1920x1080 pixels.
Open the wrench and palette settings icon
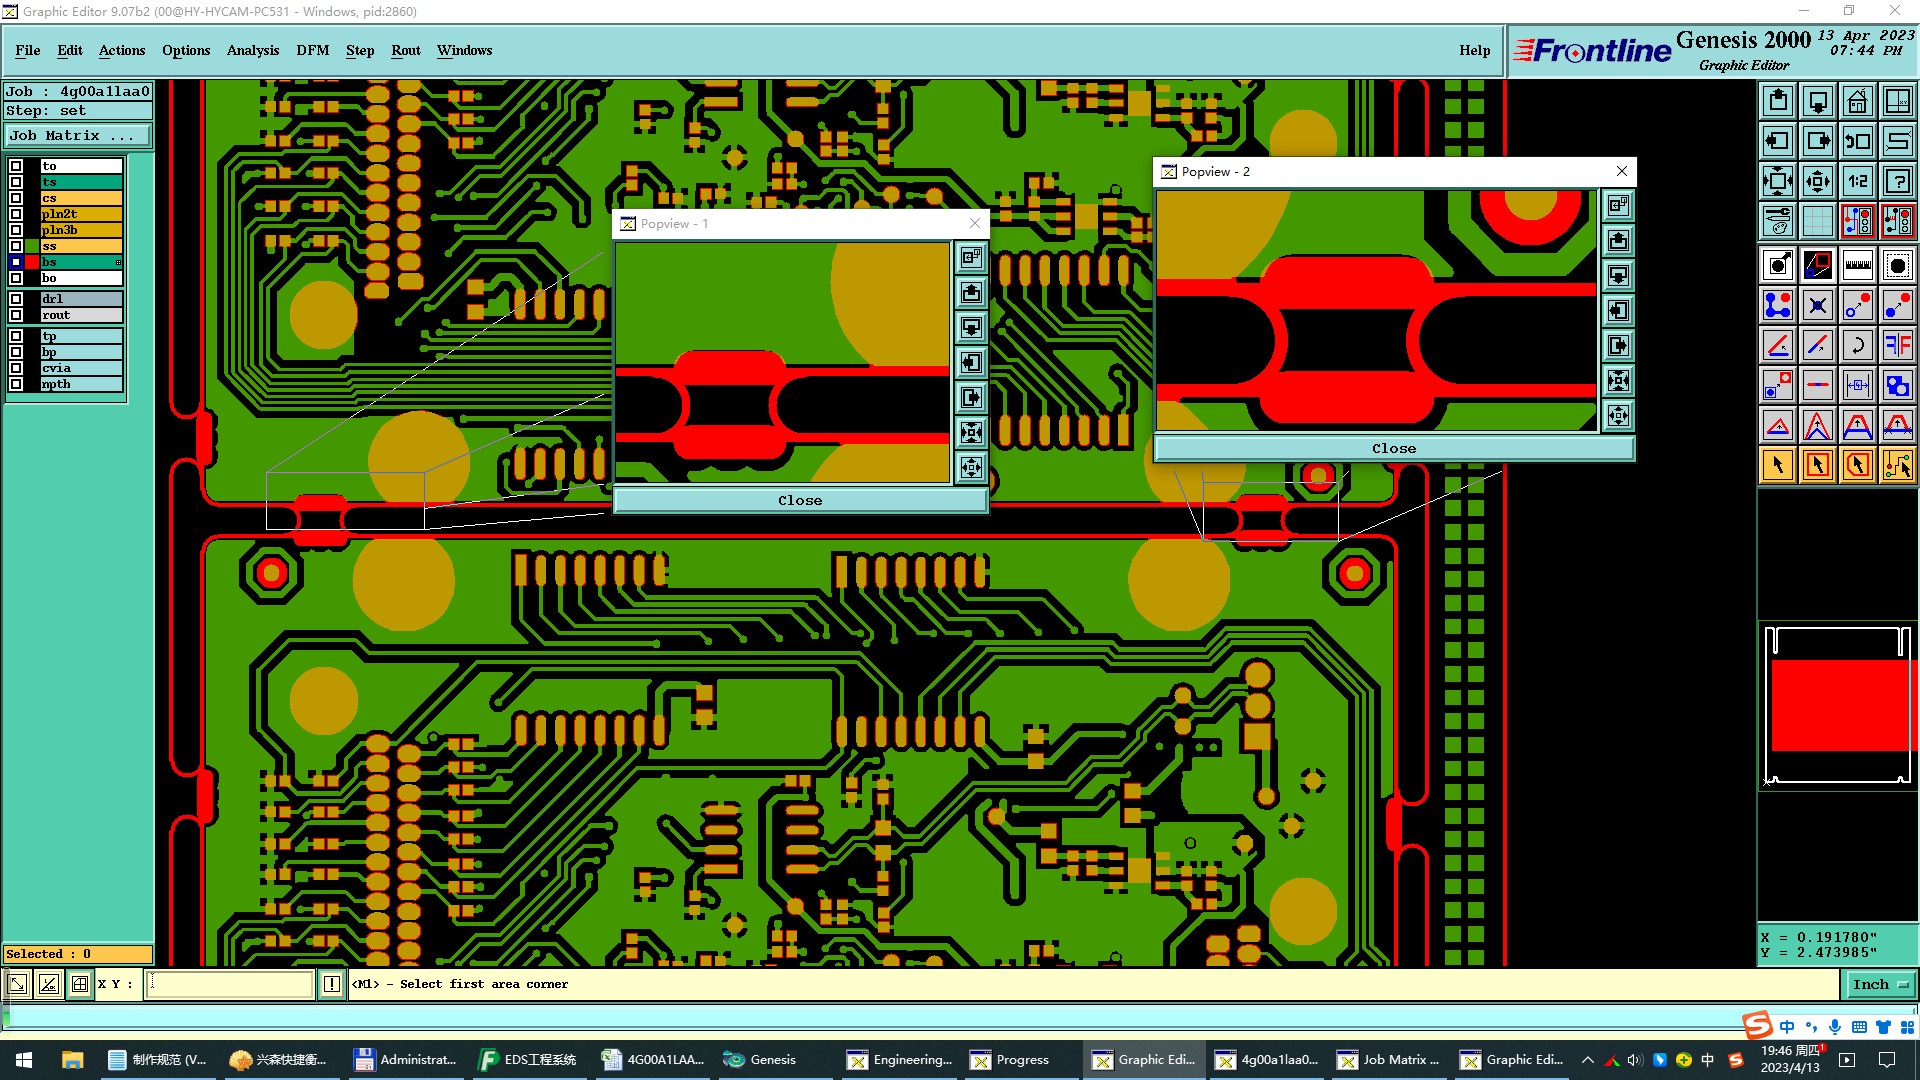[x=1778, y=221]
